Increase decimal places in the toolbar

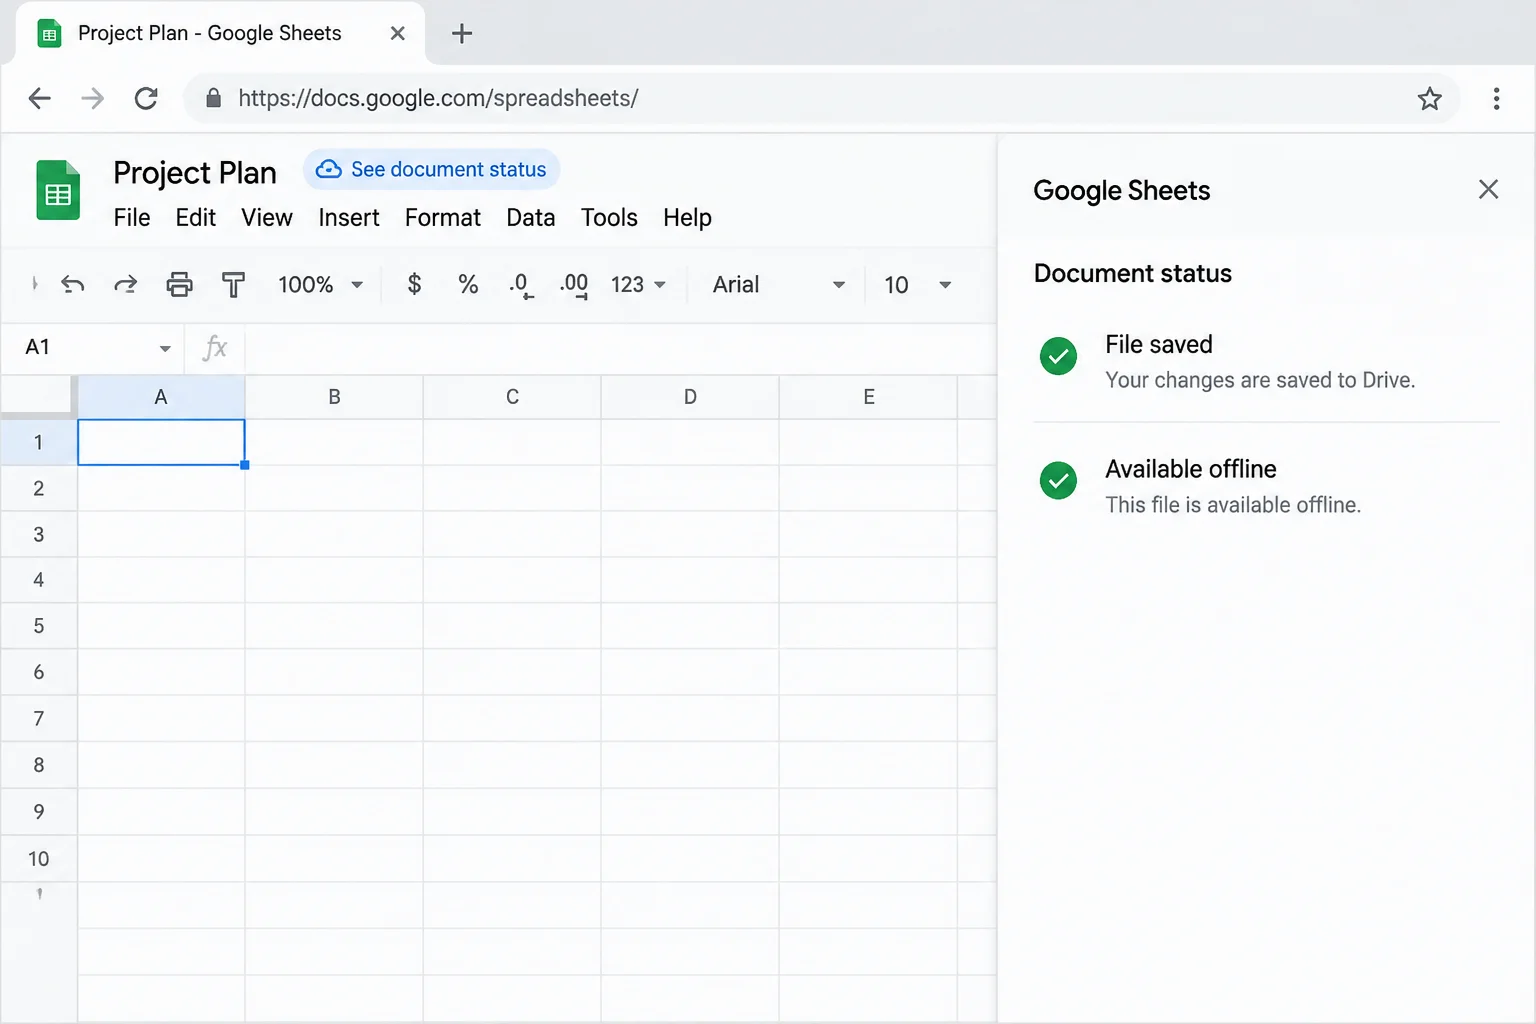point(574,286)
